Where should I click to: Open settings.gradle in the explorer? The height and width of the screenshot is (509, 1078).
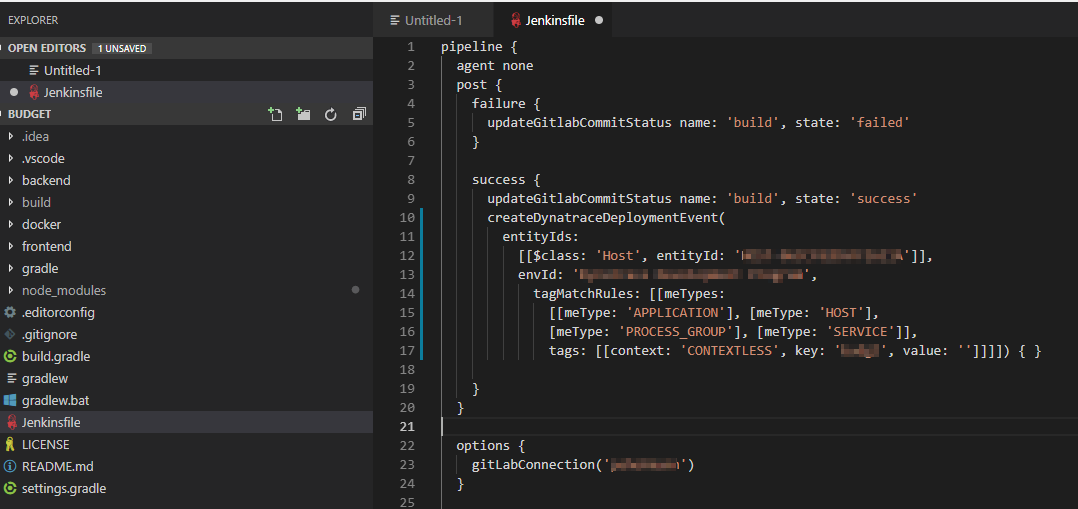coord(63,488)
